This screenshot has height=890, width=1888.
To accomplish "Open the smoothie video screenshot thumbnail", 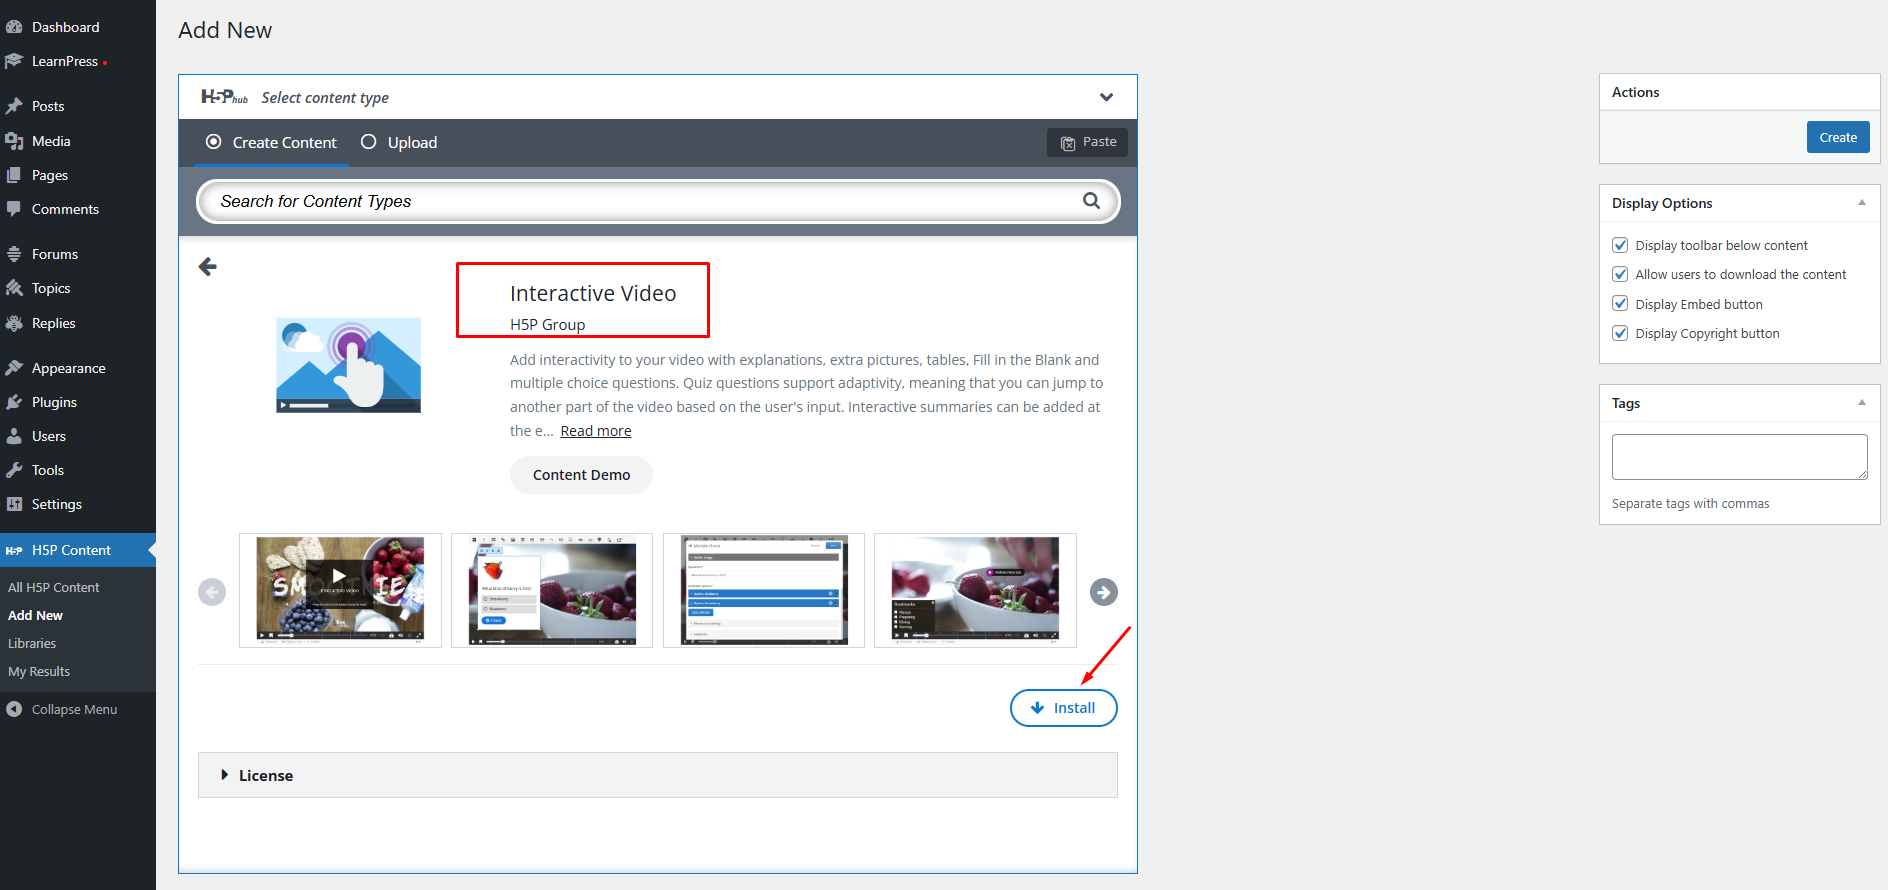I will (340, 590).
